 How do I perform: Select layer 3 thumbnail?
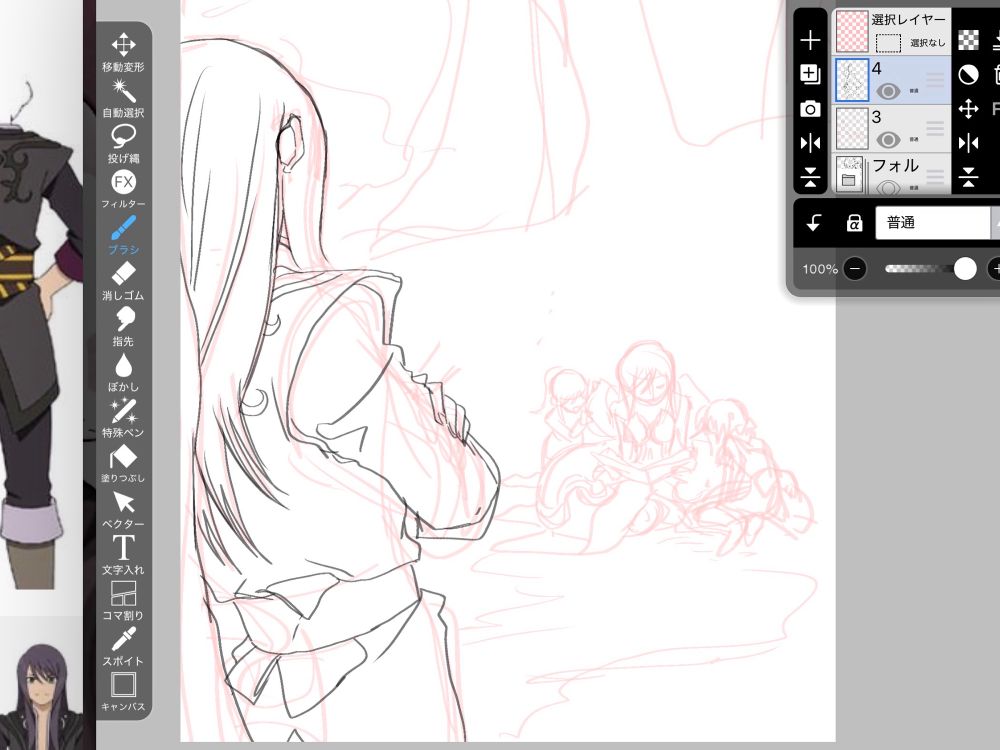[x=852, y=128]
